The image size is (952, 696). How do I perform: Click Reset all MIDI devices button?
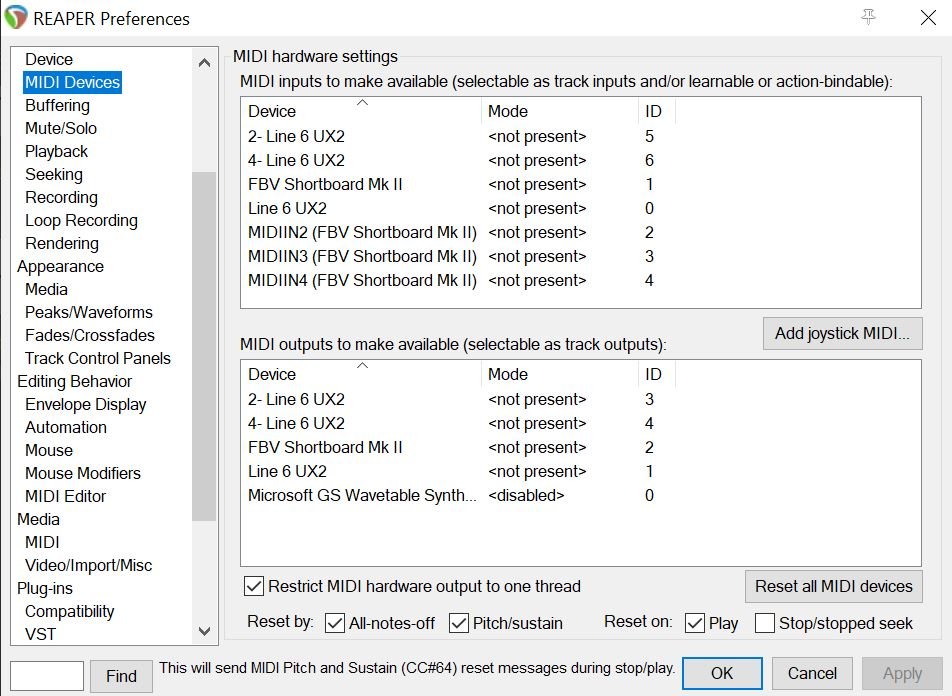834,586
